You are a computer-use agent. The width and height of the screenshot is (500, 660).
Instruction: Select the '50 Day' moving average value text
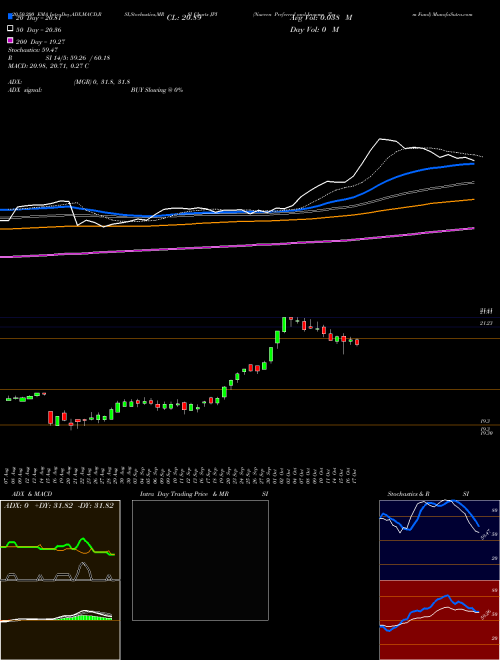[x=40, y=30]
